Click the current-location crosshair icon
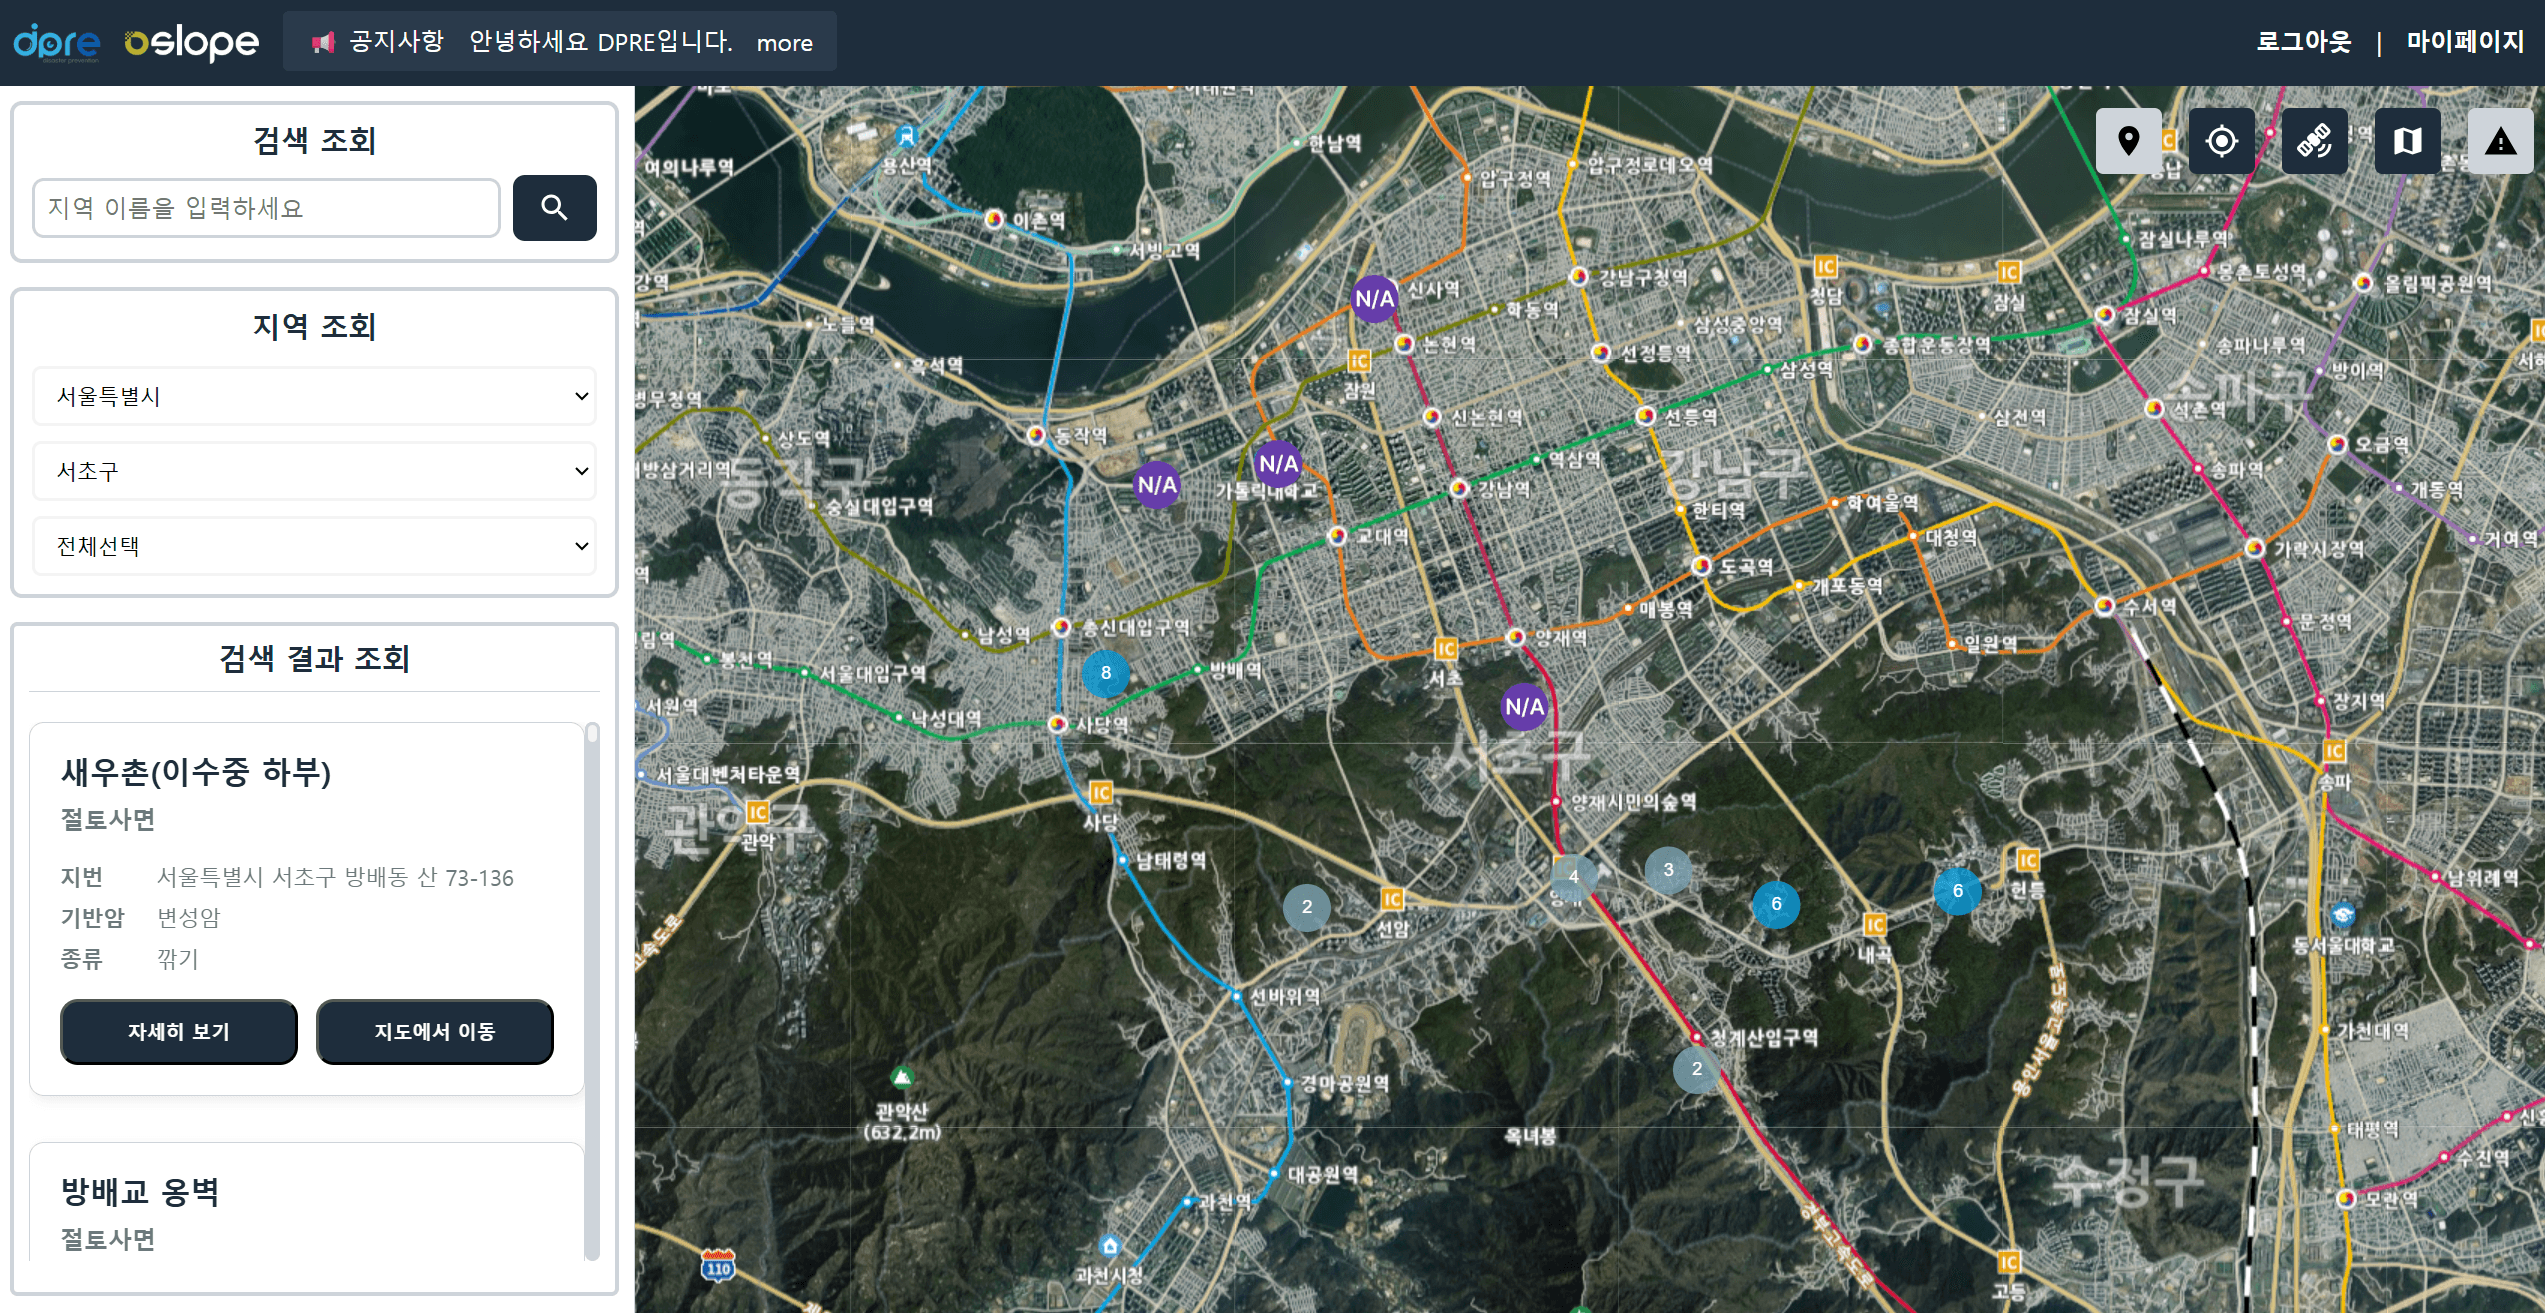2545x1313 pixels. [2221, 141]
